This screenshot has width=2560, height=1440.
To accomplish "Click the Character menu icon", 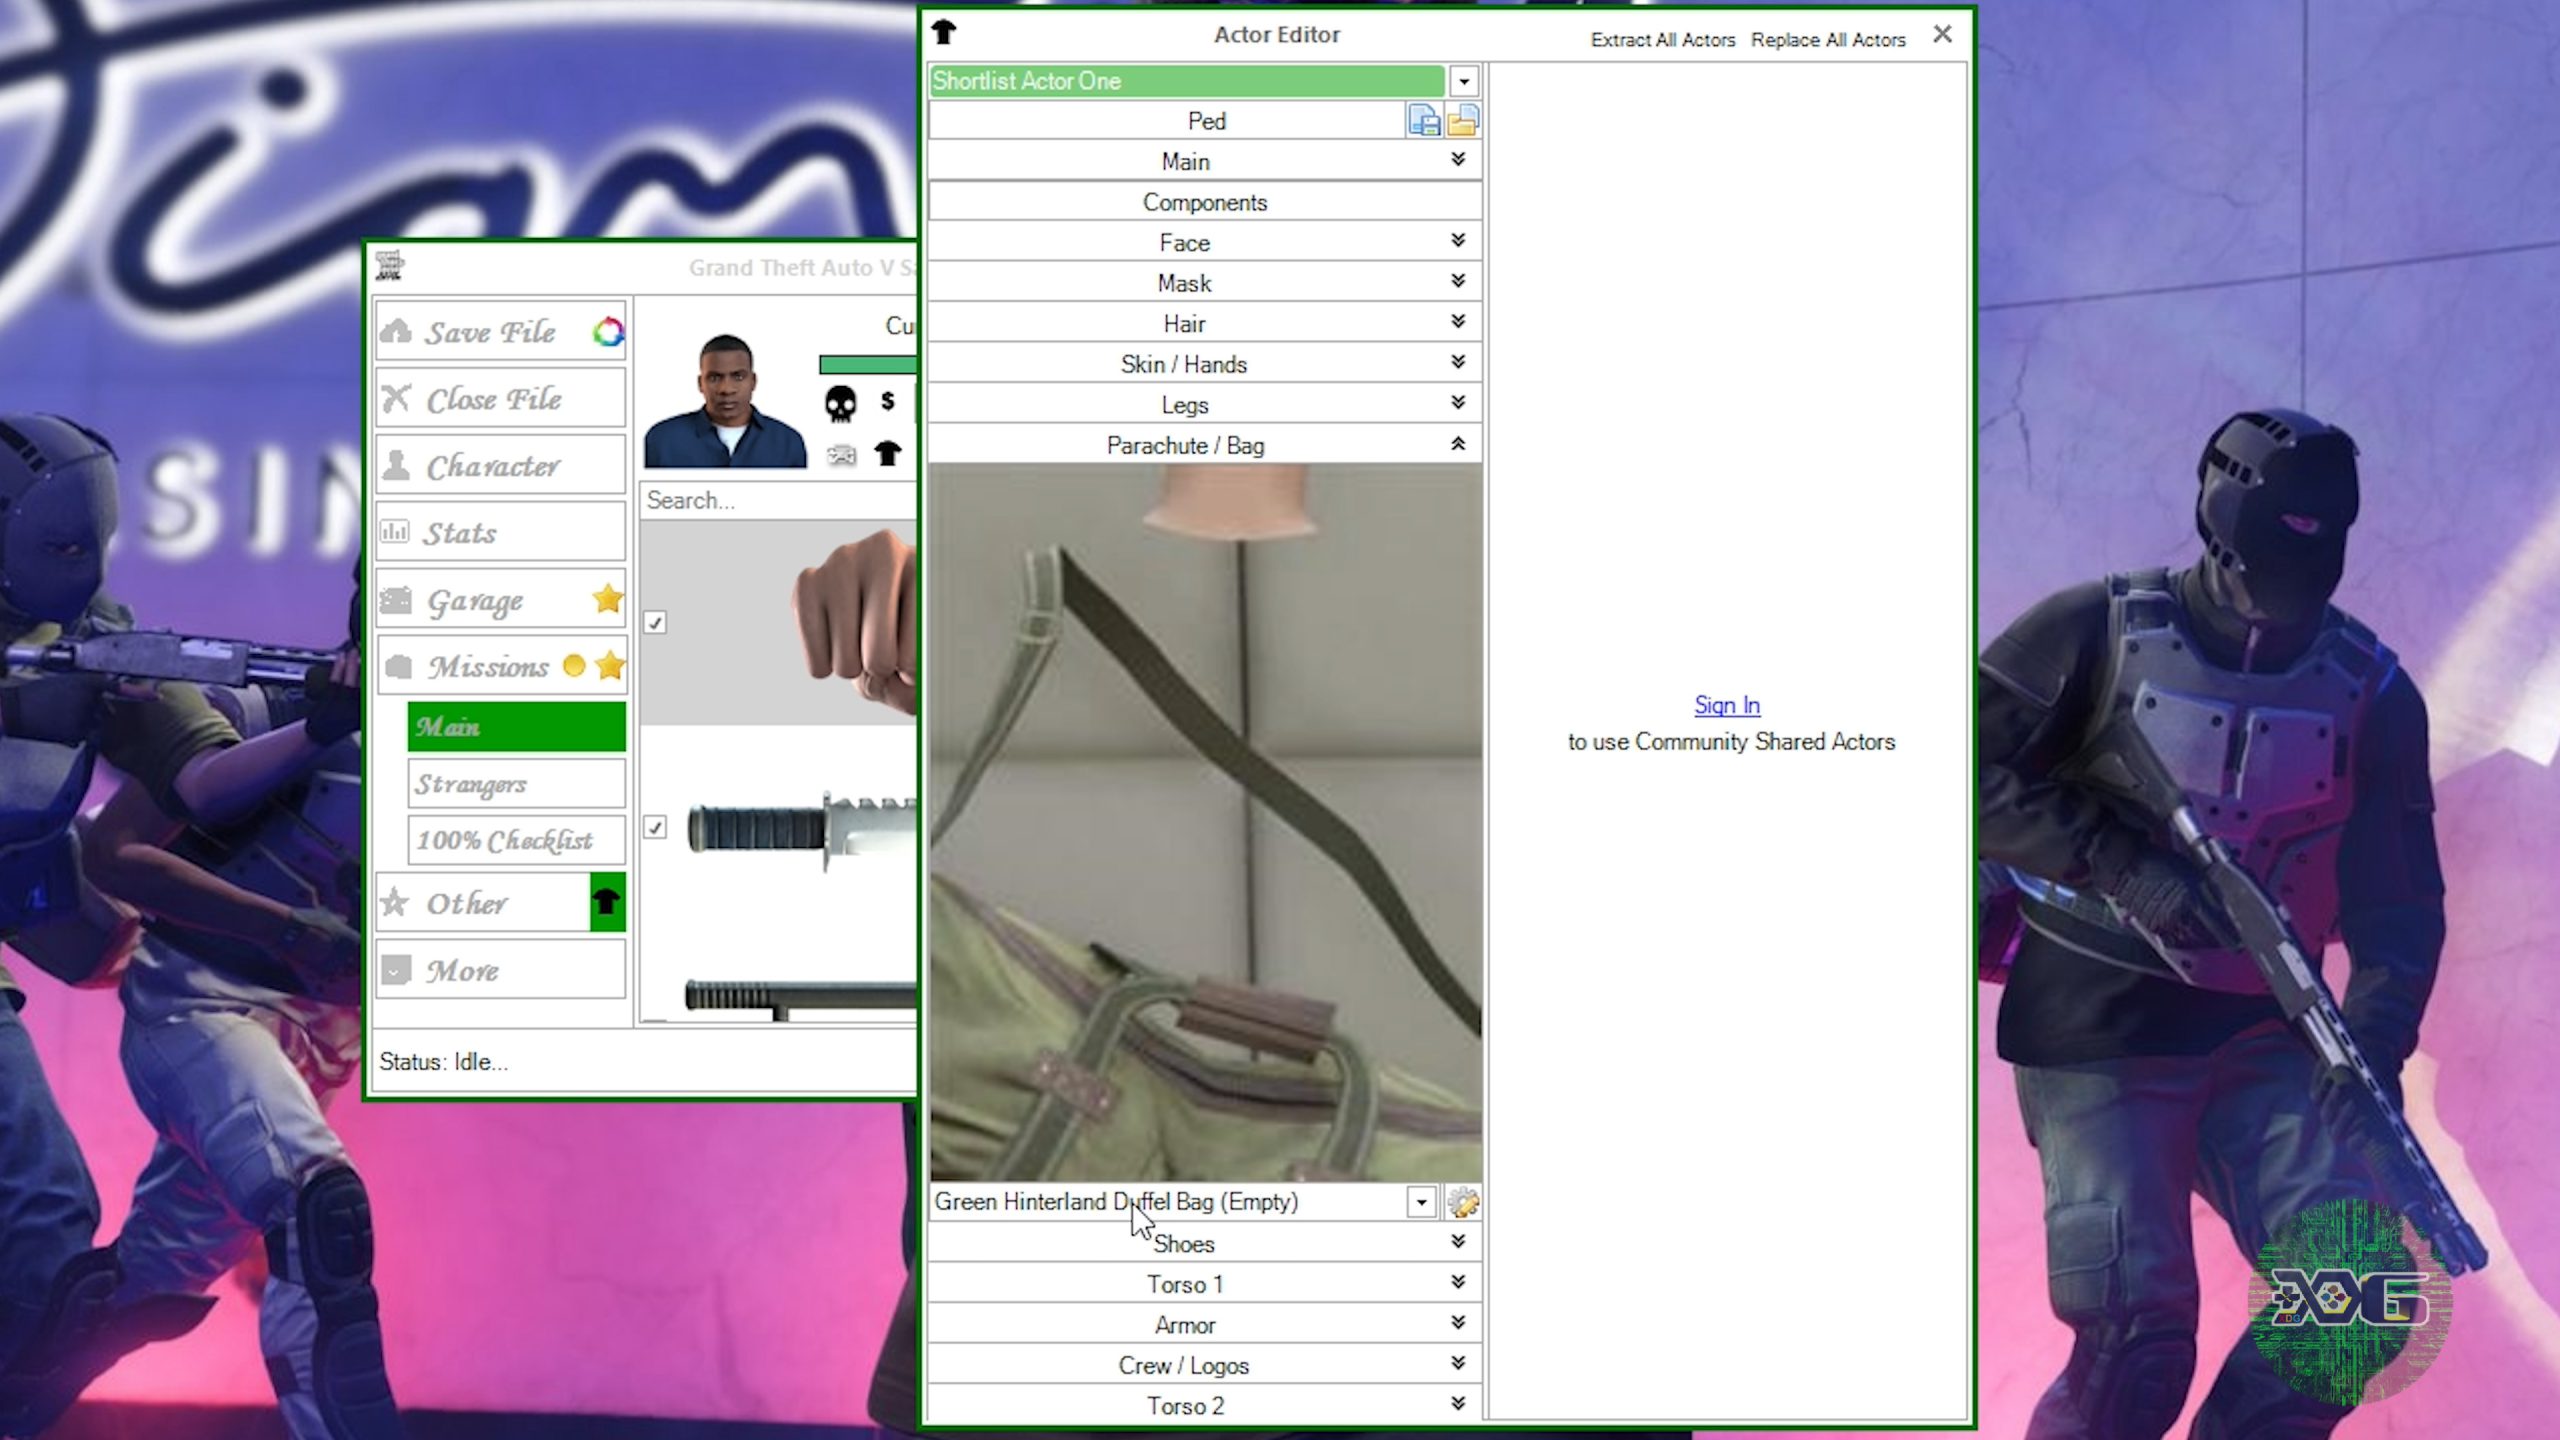I will tap(396, 464).
